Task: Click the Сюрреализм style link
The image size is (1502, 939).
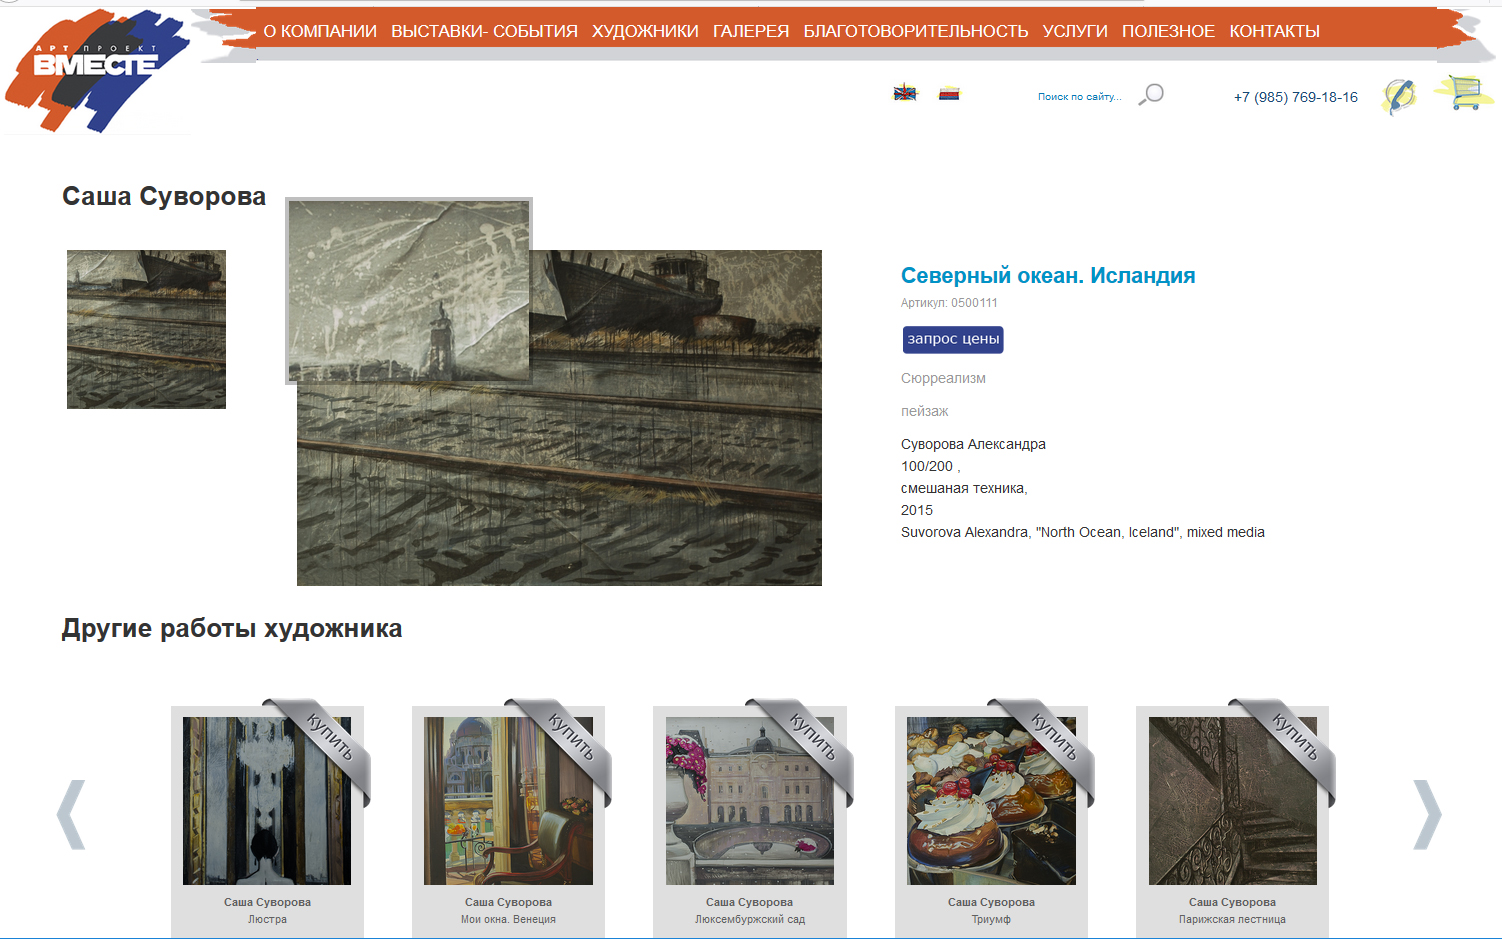Action: (943, 378)
